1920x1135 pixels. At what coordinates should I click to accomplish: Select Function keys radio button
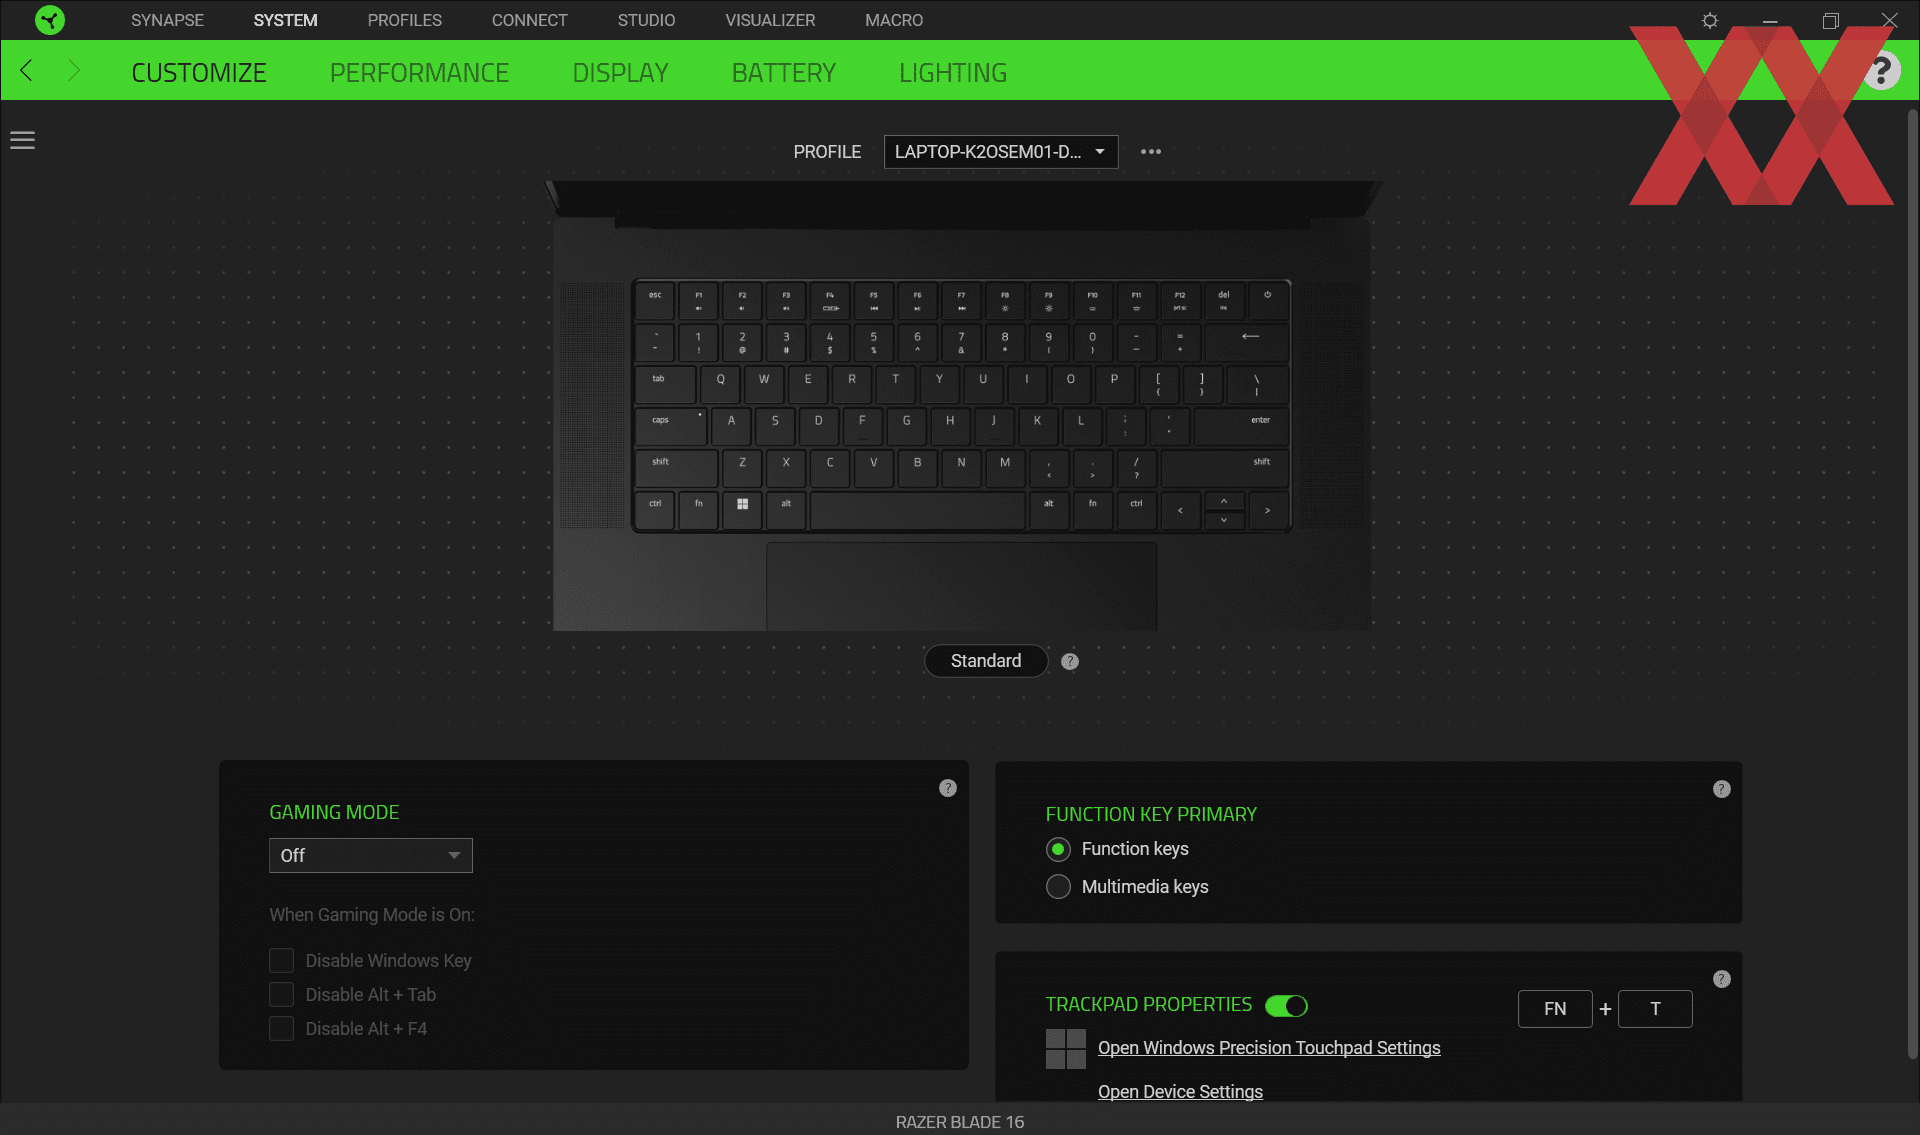click(1058, 849)
